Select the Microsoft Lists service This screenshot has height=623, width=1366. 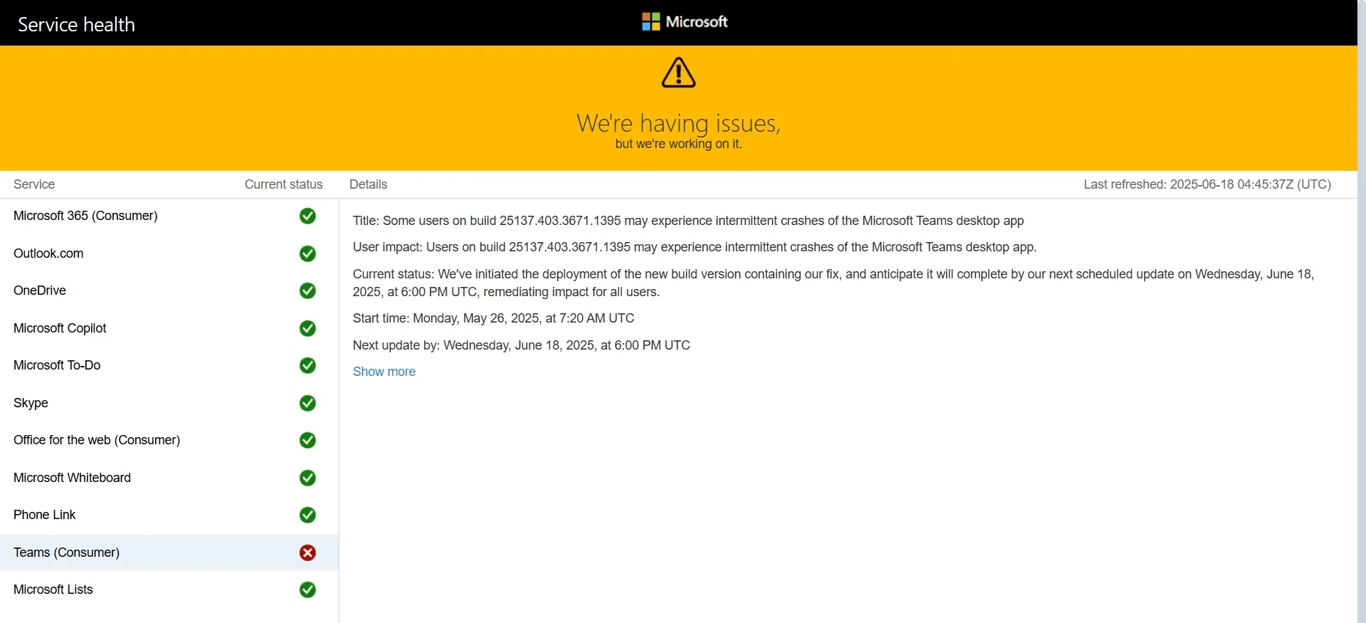169,590
